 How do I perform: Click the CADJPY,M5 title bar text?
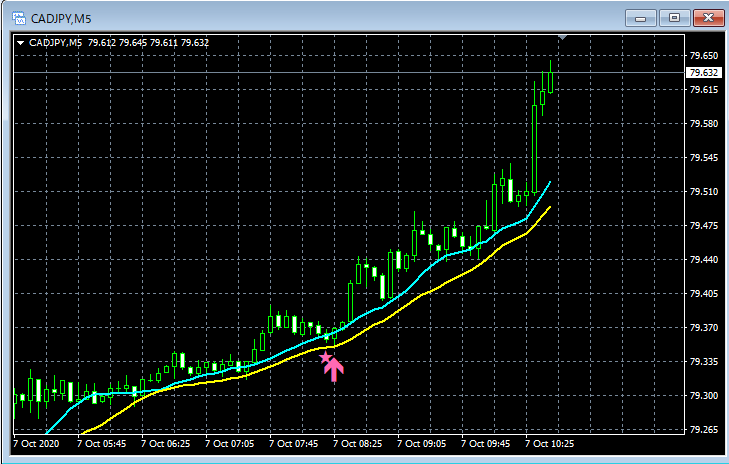point(61,19)
